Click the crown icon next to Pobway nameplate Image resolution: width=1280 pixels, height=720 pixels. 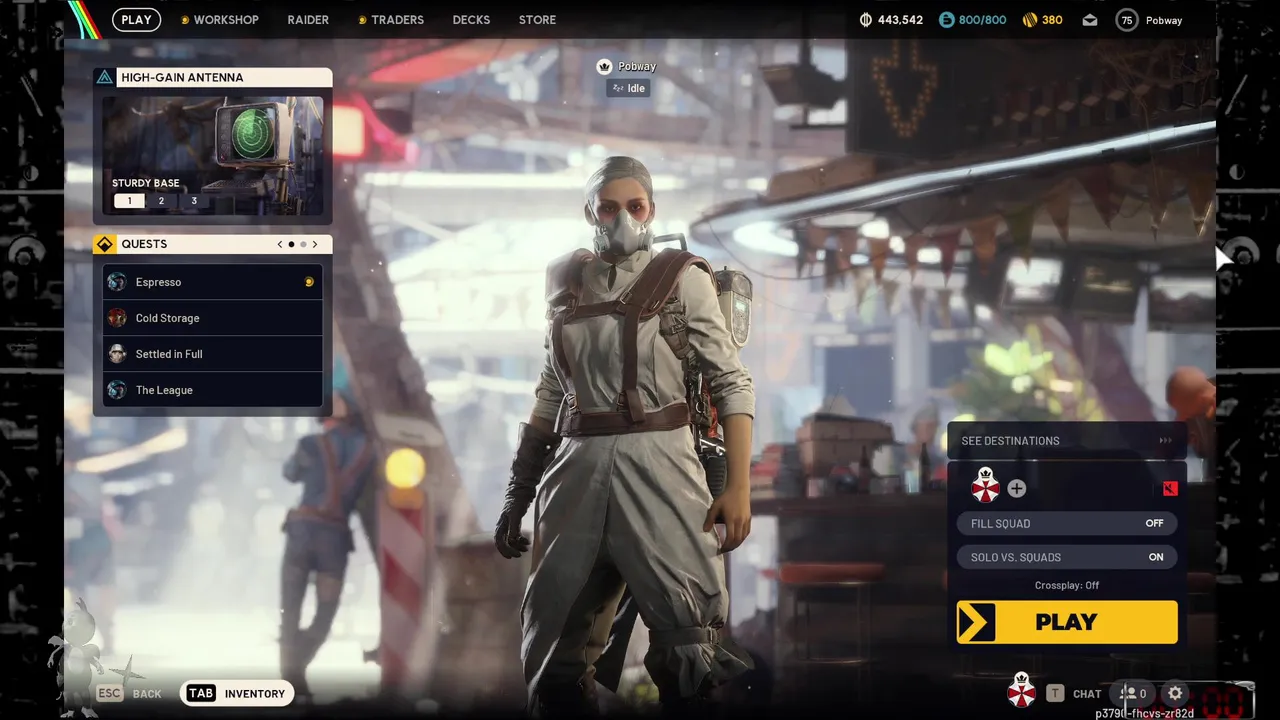(x=604, y=66)
